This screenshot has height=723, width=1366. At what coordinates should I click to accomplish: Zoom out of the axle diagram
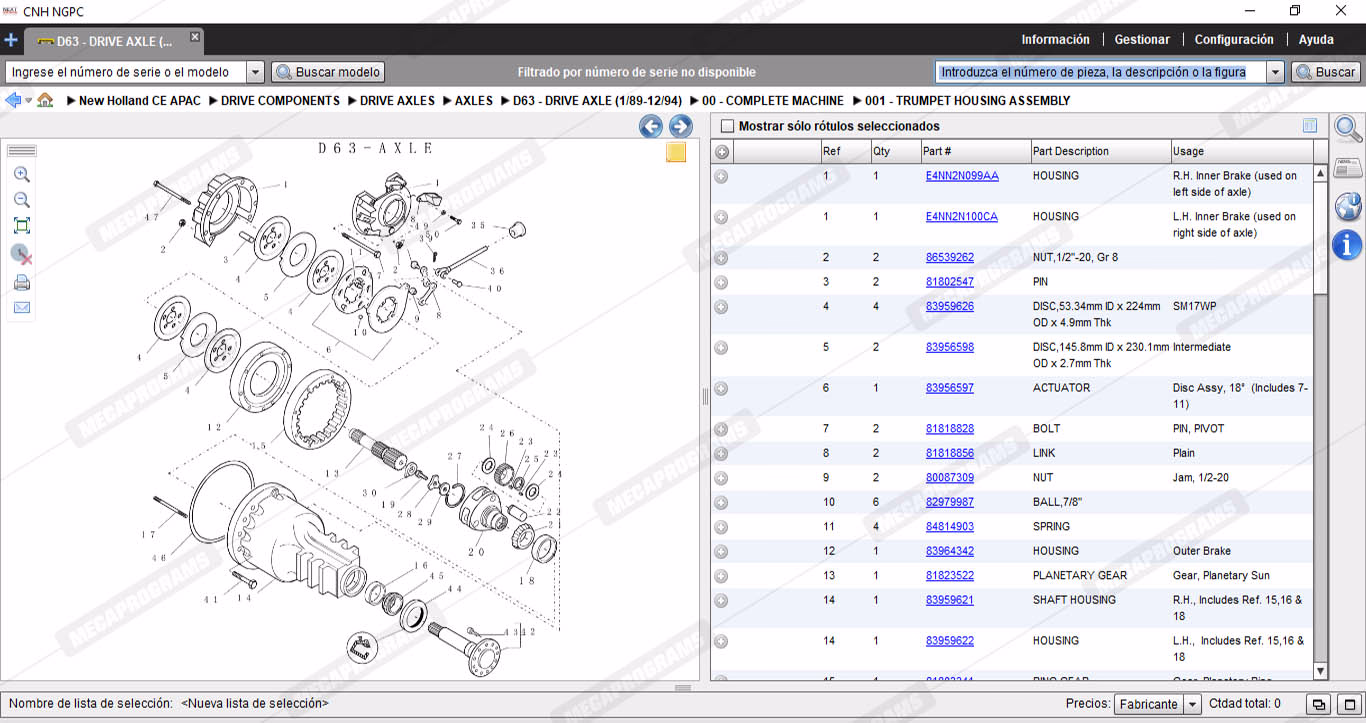coord(21,200)
